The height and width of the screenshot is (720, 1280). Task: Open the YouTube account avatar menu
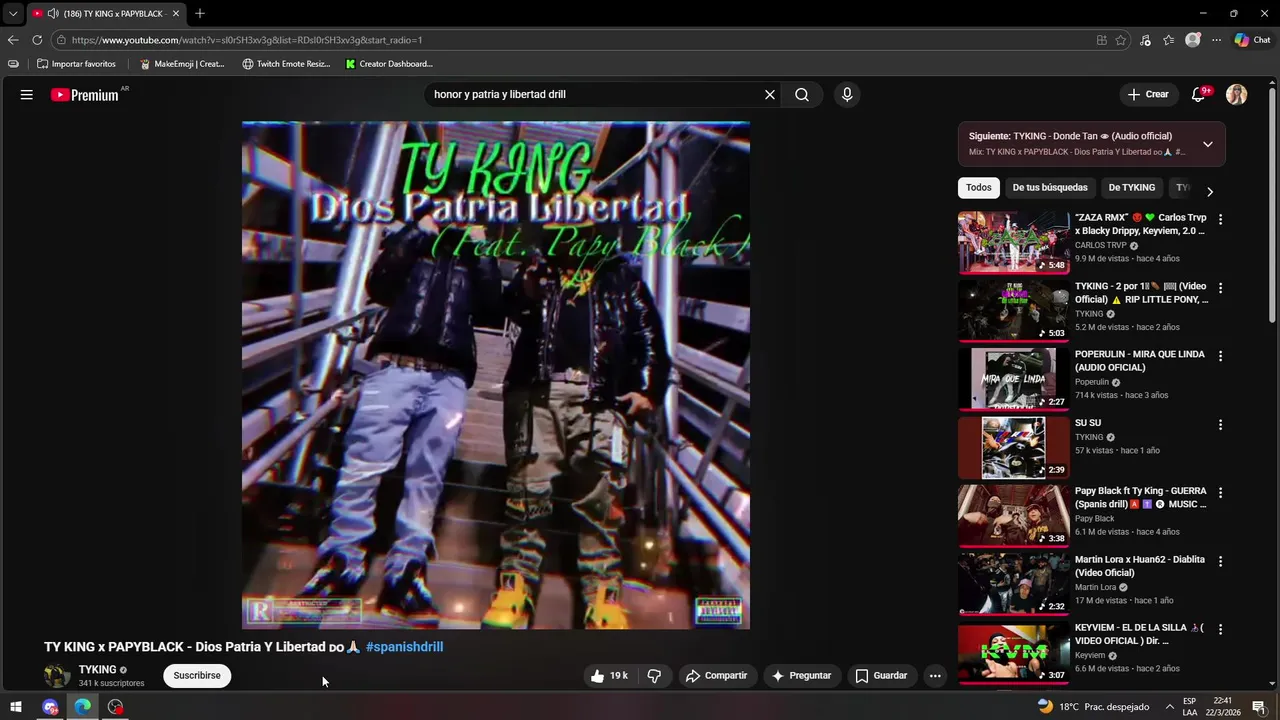click(1237, 95)
